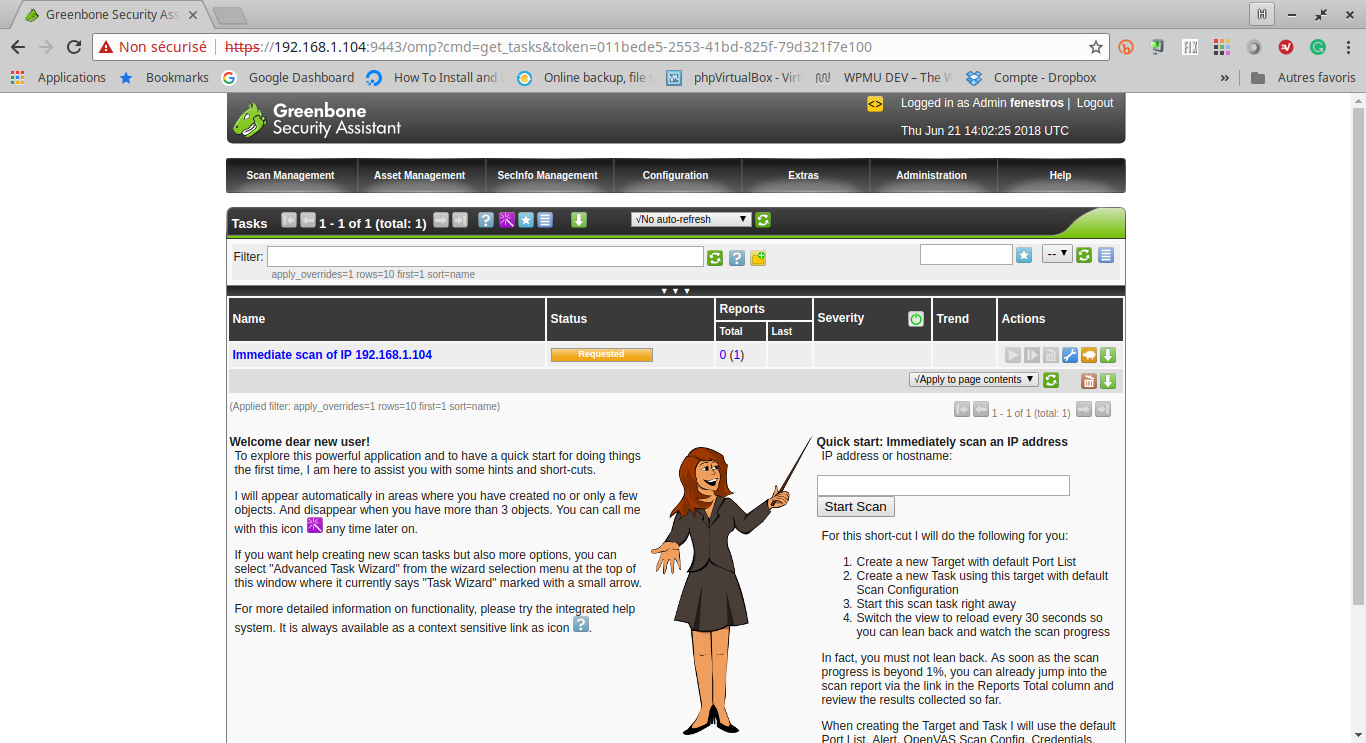Click the yellow new filter icon beside Filter field

coord(758,258)
